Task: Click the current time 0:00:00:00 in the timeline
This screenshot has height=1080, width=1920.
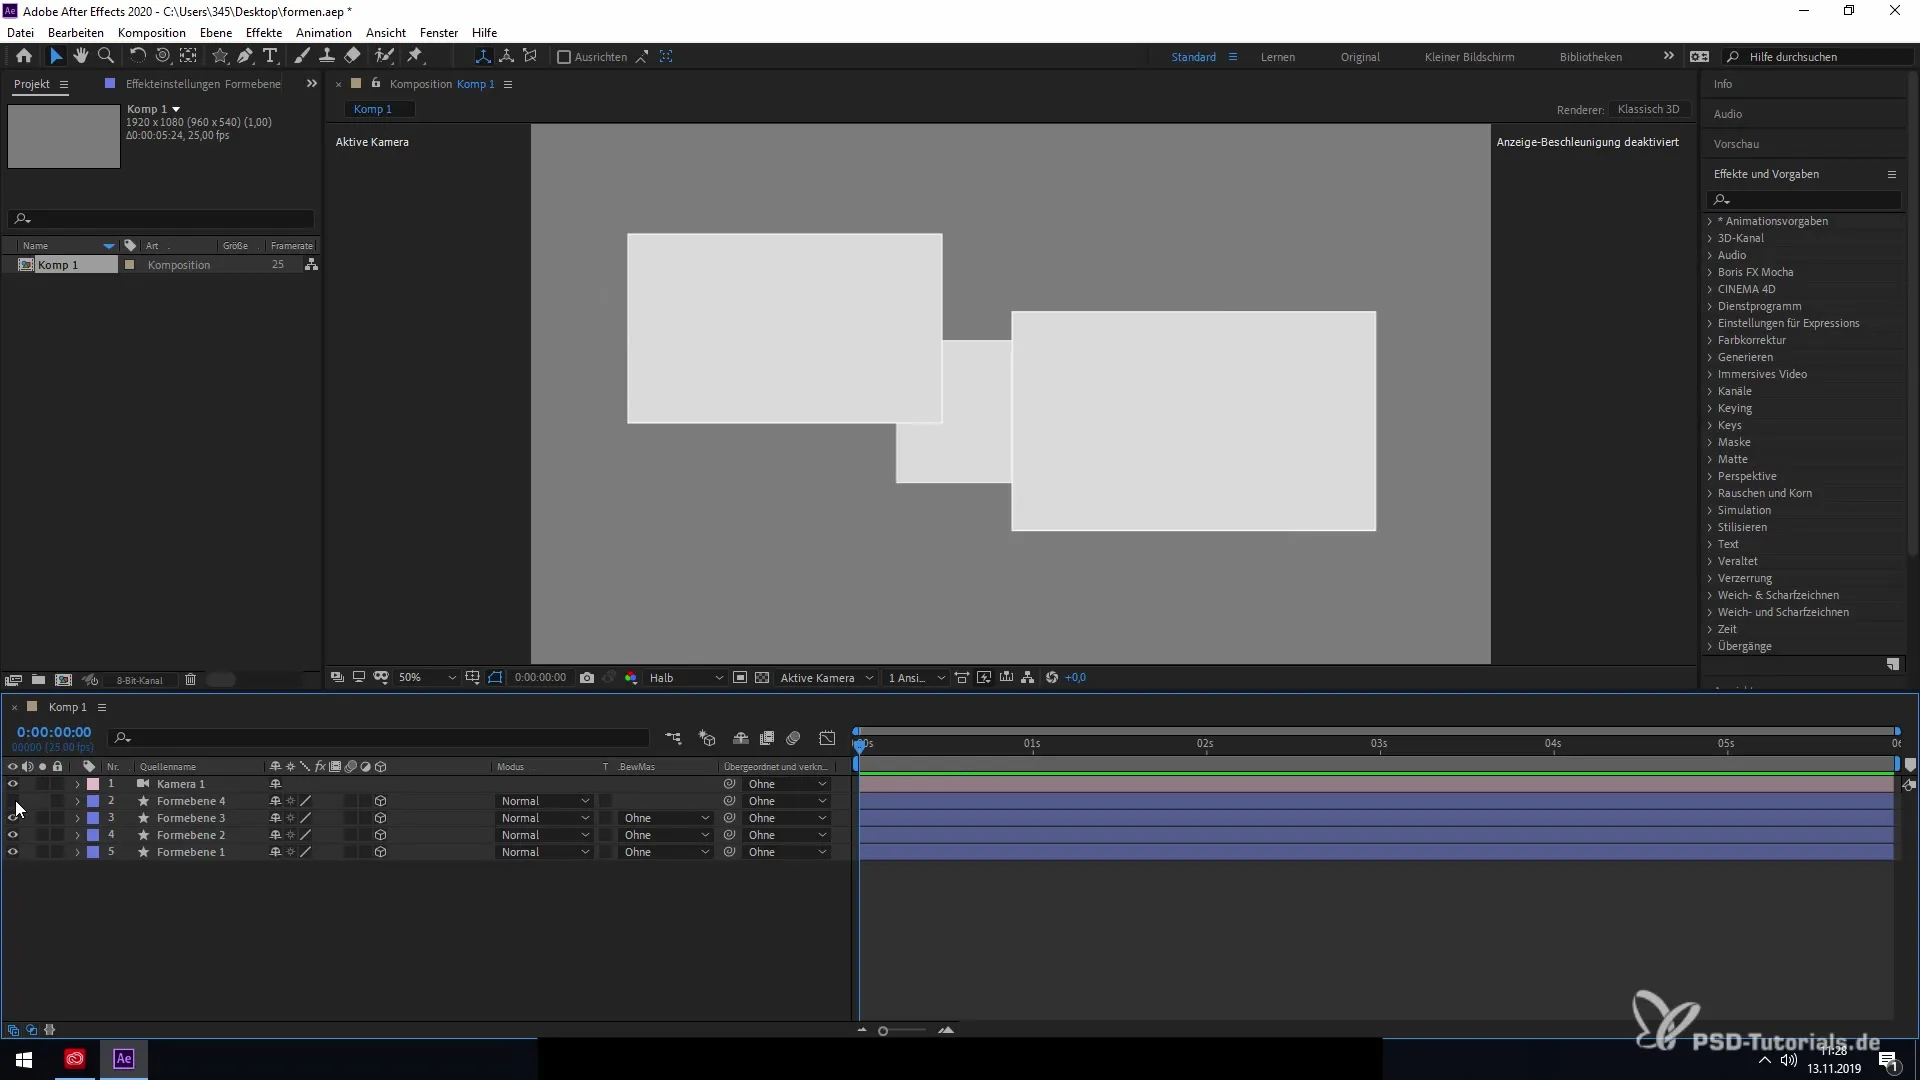Action: pos(54,733)
